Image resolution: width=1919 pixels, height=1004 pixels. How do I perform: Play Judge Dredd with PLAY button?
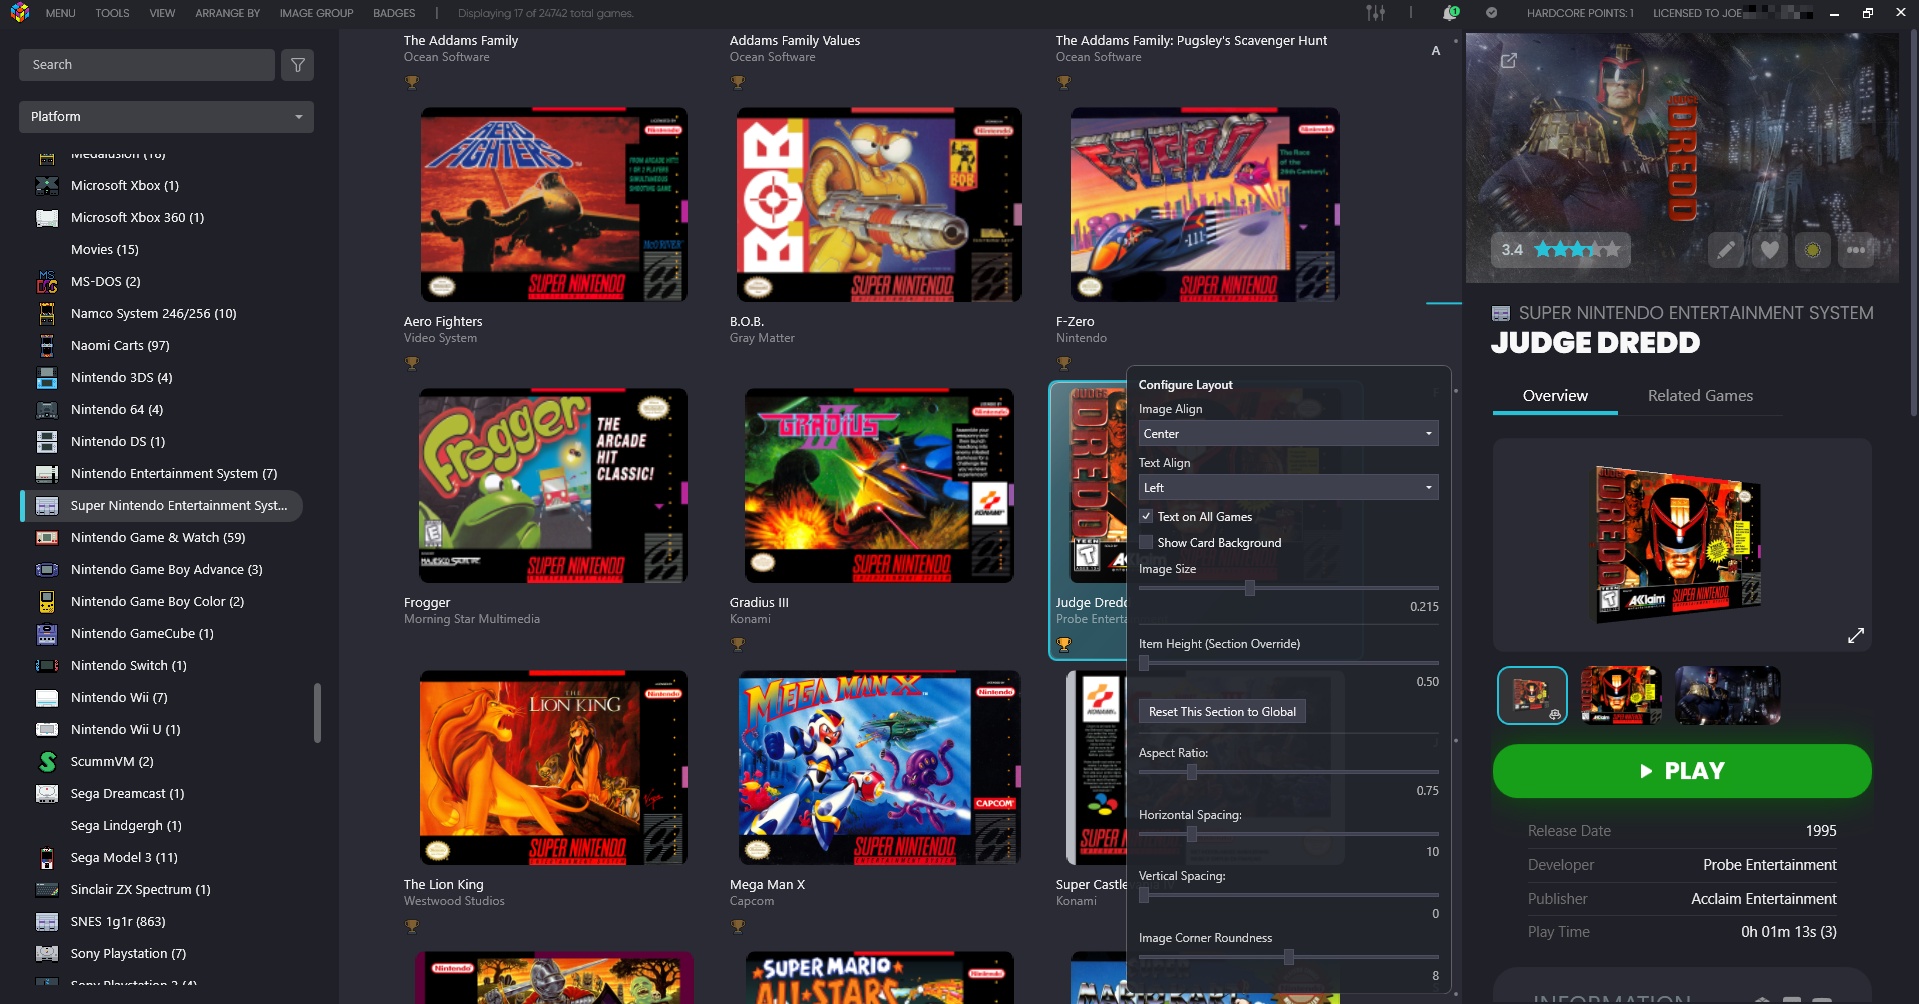click(x=1682, y=771)
